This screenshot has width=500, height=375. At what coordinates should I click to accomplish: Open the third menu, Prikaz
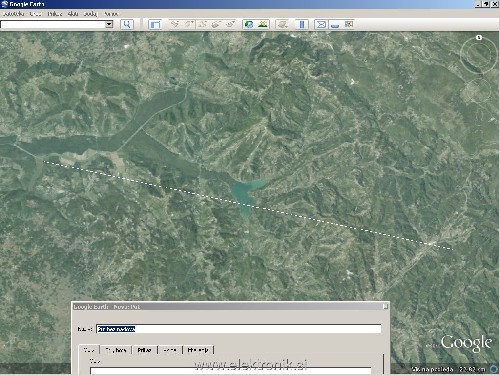tap(54, 14)
